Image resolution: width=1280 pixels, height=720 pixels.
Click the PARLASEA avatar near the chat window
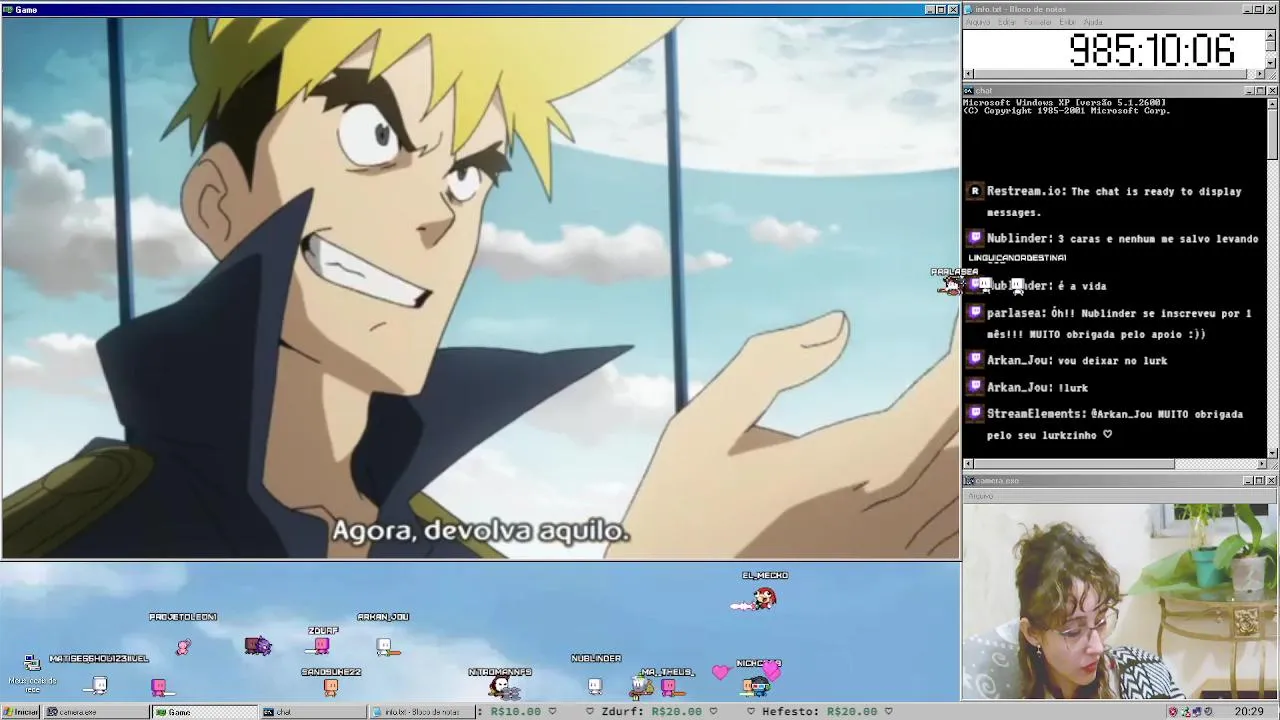click(950, 286)
